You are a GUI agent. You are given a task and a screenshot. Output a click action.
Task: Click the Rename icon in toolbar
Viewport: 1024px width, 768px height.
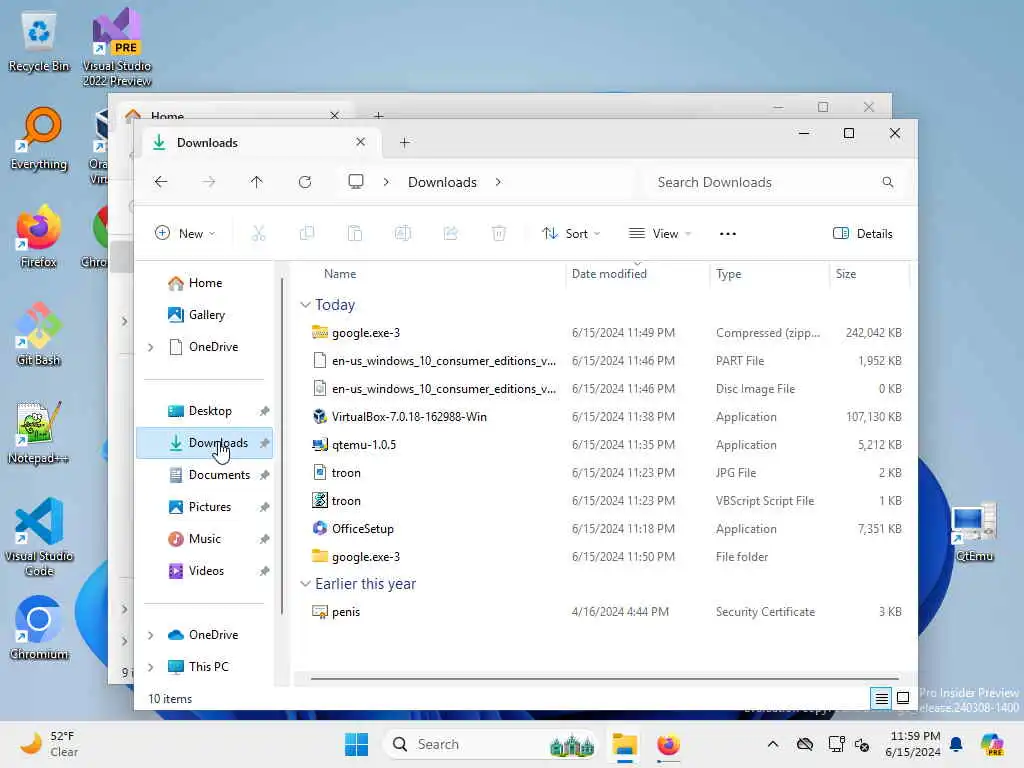click(x=403, y=233)
